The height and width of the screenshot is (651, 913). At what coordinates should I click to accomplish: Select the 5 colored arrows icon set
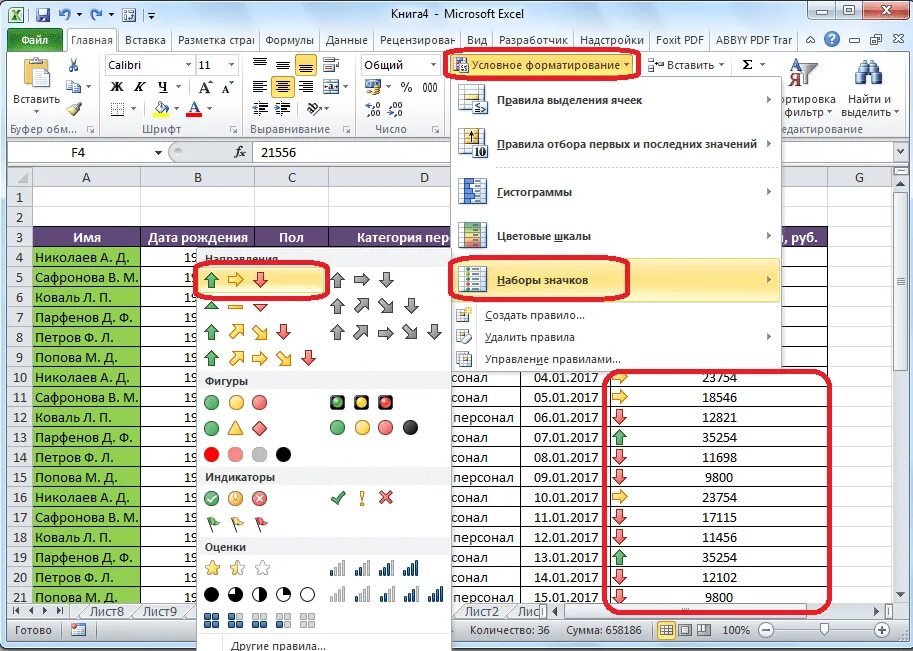click(260, 358)
